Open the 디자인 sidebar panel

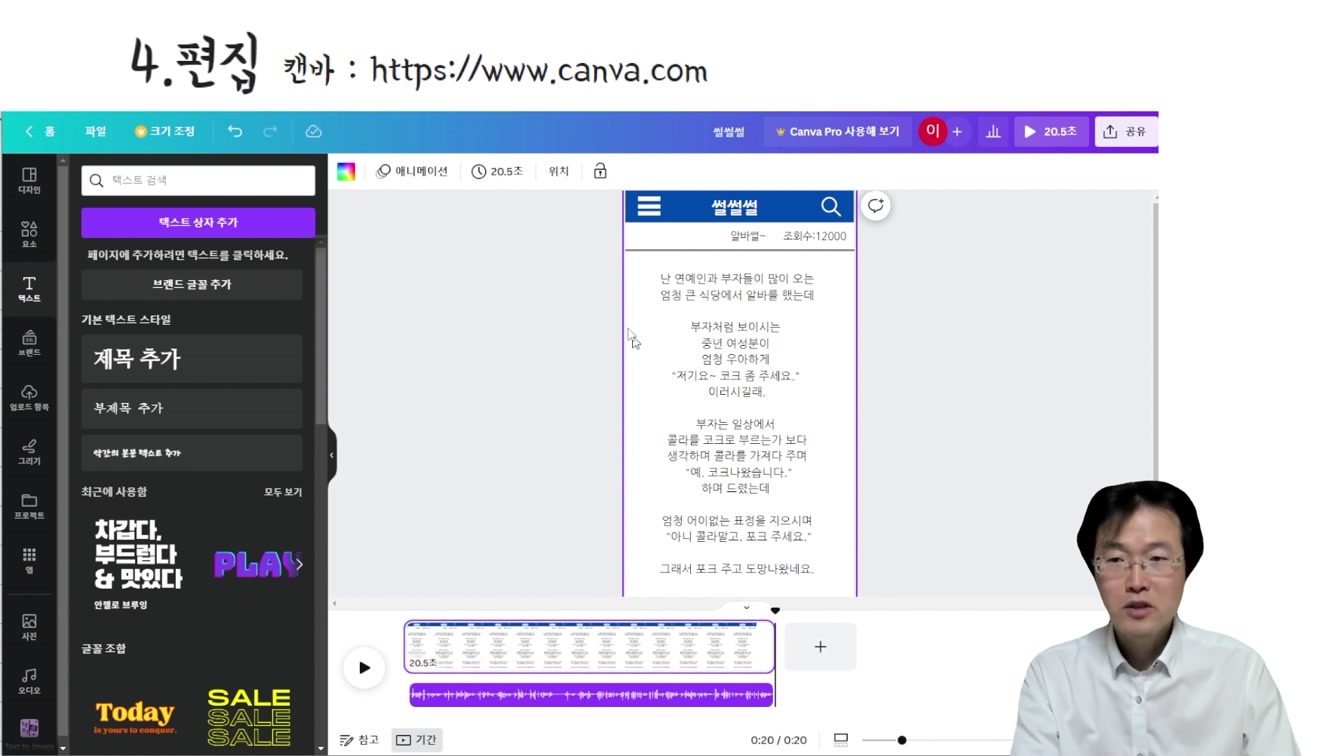[29, 180]
